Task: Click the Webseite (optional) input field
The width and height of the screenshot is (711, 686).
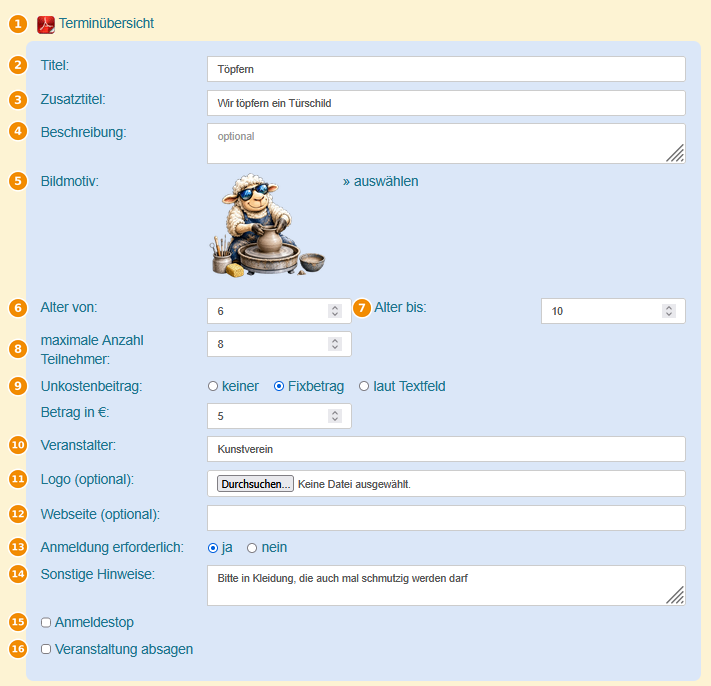Action: click(446, 518)
